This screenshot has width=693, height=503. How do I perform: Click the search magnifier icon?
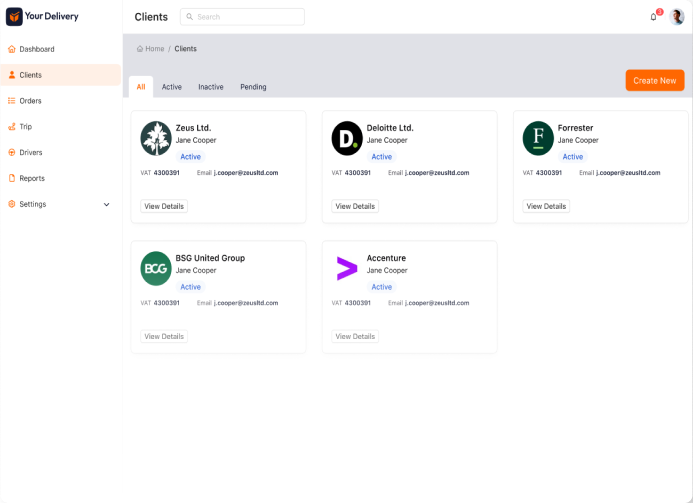(190, 17)
